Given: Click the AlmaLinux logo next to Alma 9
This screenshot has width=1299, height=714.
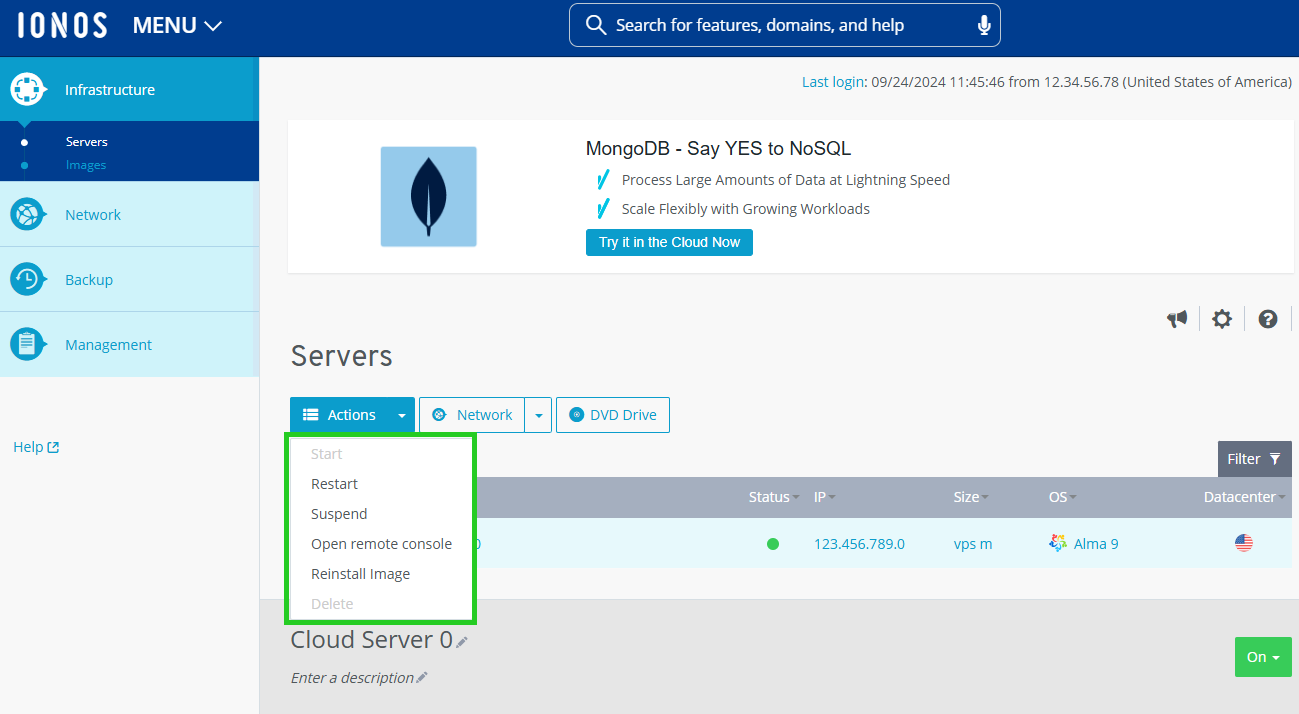Looking at the screenshot, I should 1058,543.
